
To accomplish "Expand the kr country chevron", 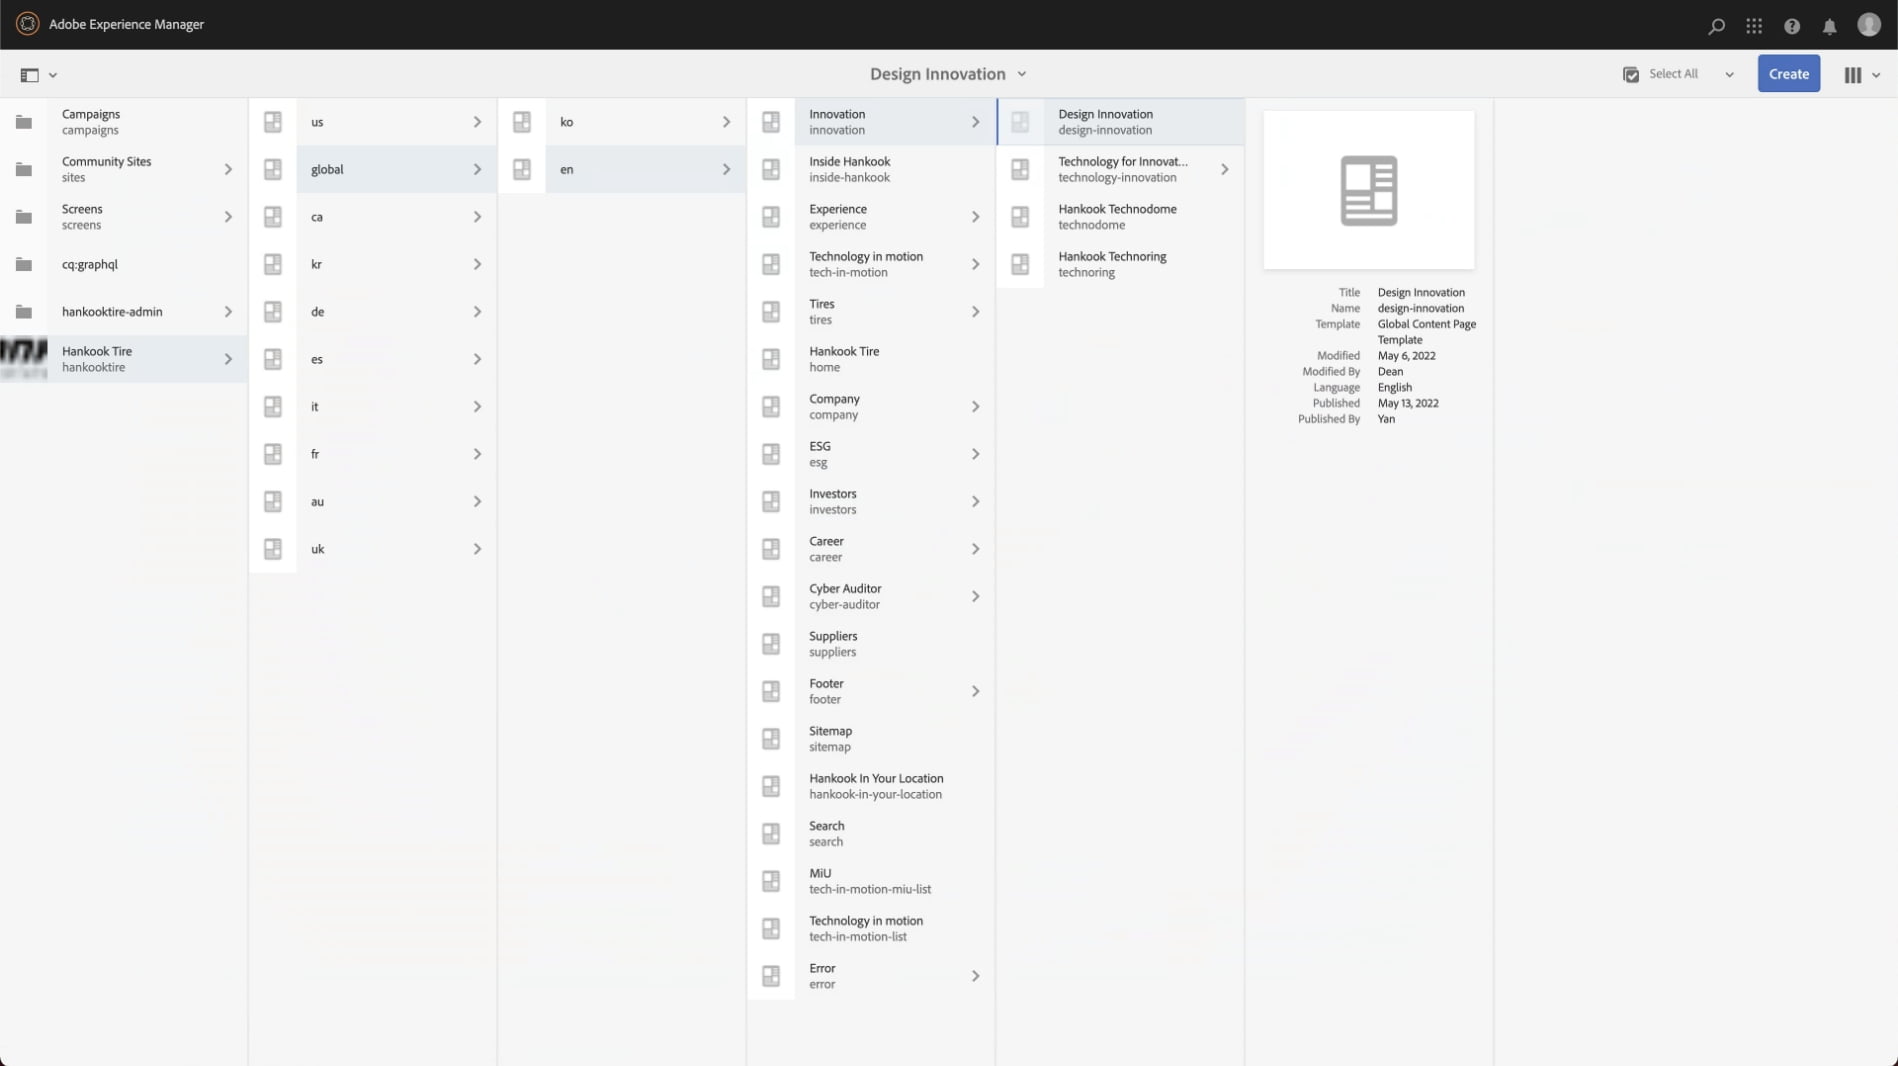I will [x=477, y=264].
